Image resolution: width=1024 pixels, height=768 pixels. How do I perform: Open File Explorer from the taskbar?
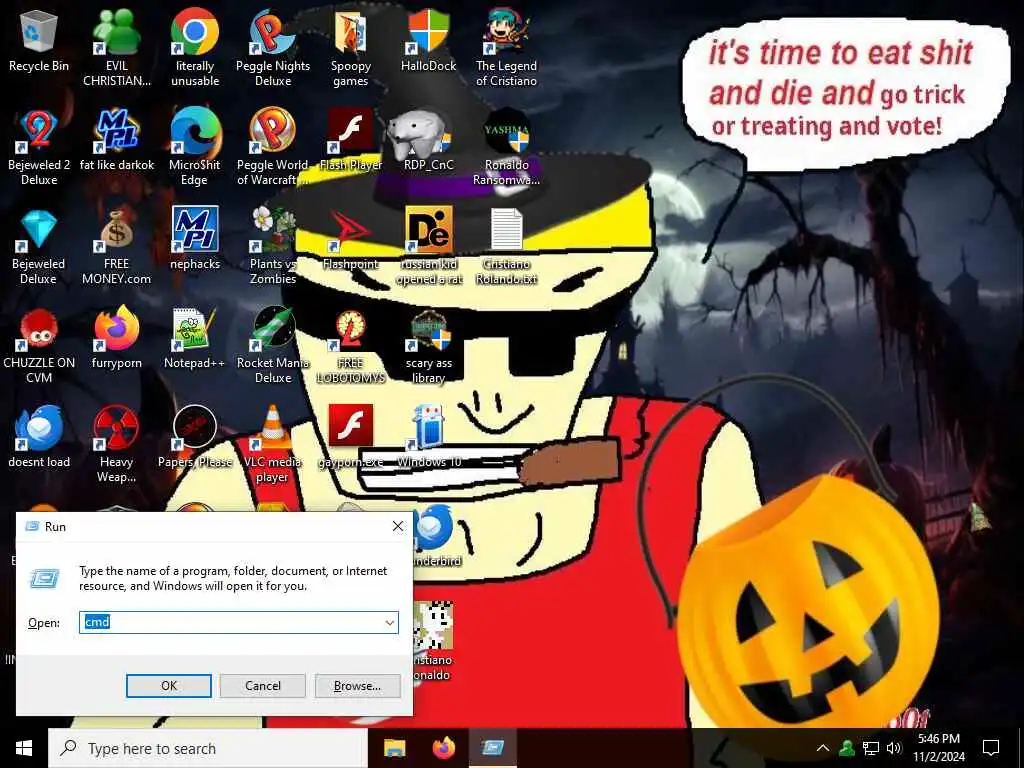point(394,748)
